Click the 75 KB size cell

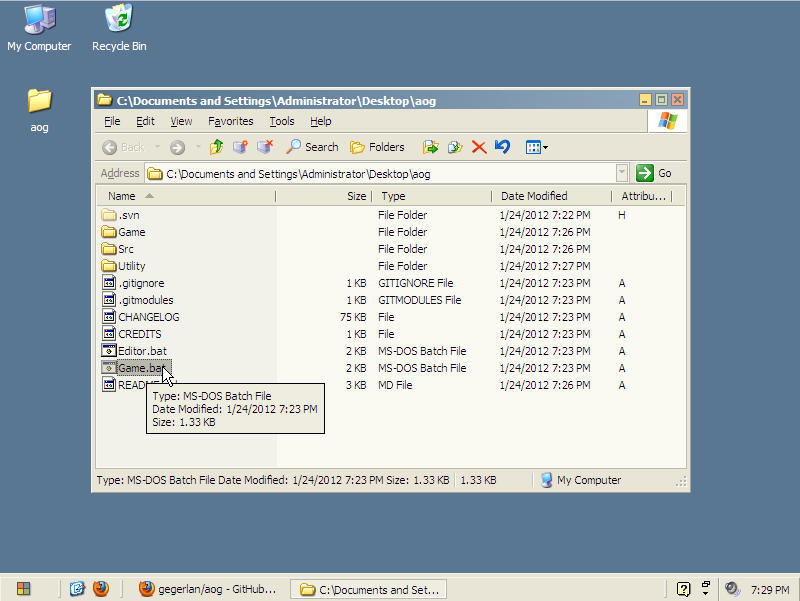point(353,317)
